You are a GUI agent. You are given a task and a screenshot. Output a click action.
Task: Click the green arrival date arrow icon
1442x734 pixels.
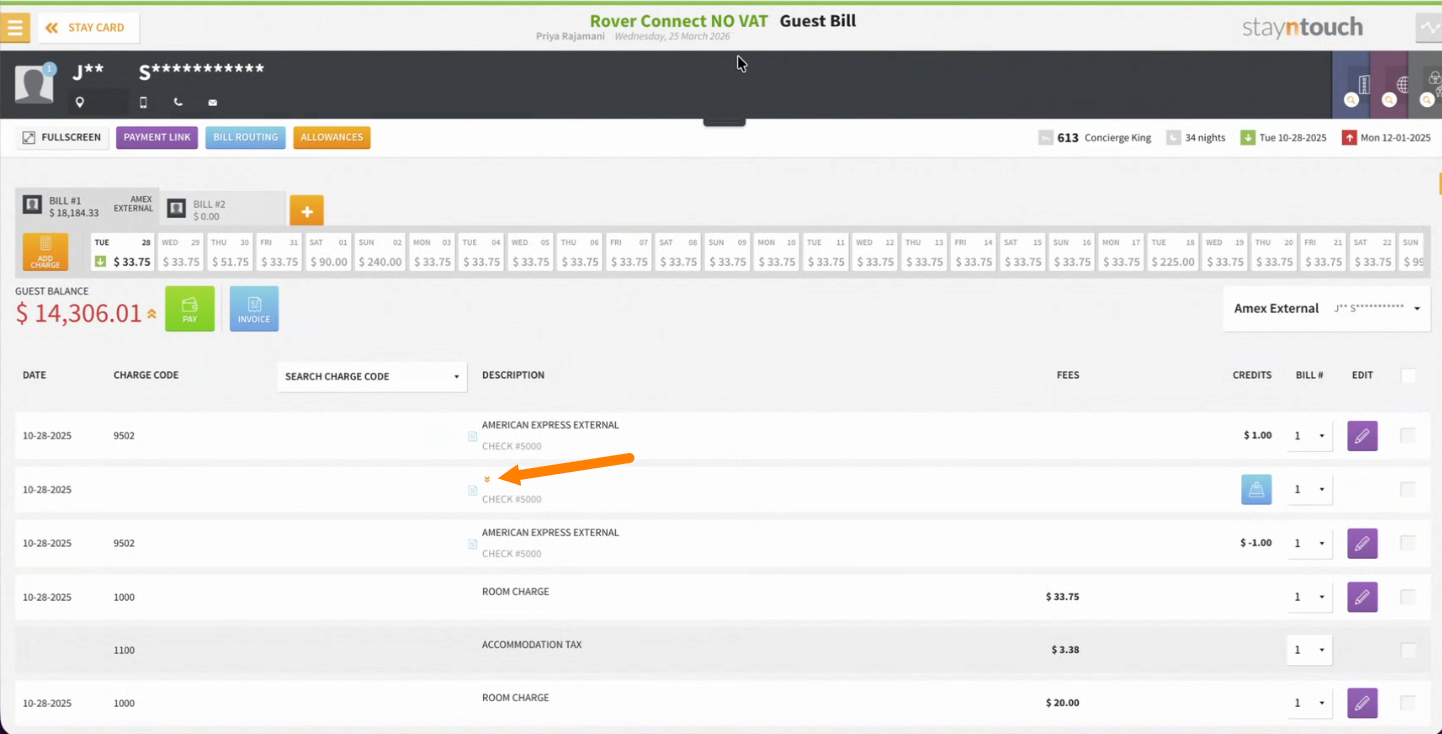point(1247,138)
